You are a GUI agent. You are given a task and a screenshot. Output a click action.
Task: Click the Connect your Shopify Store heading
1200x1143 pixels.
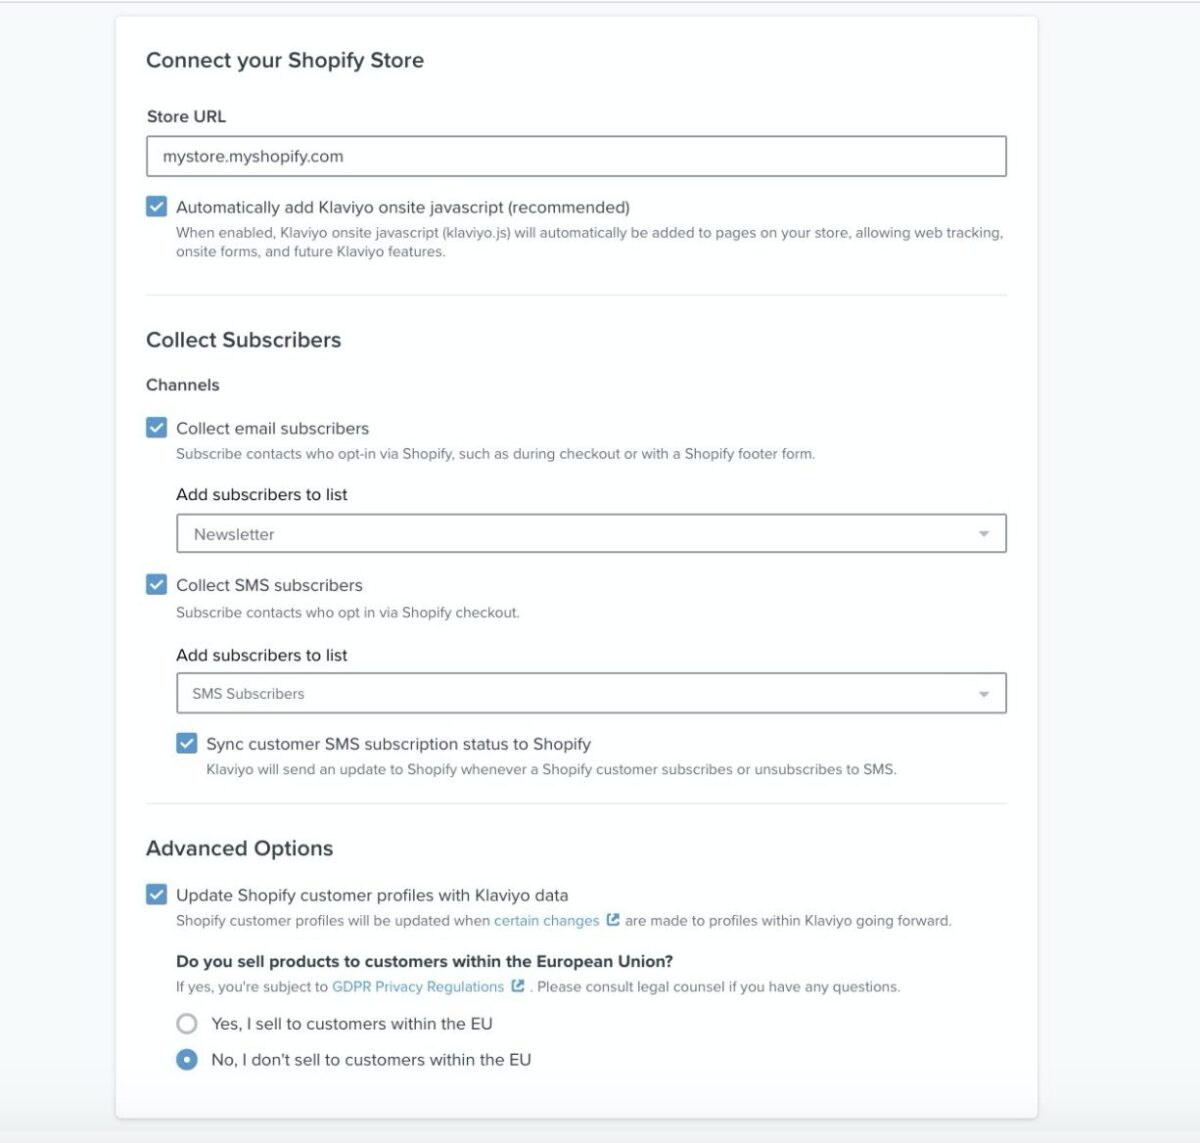(x=286, y=60)
